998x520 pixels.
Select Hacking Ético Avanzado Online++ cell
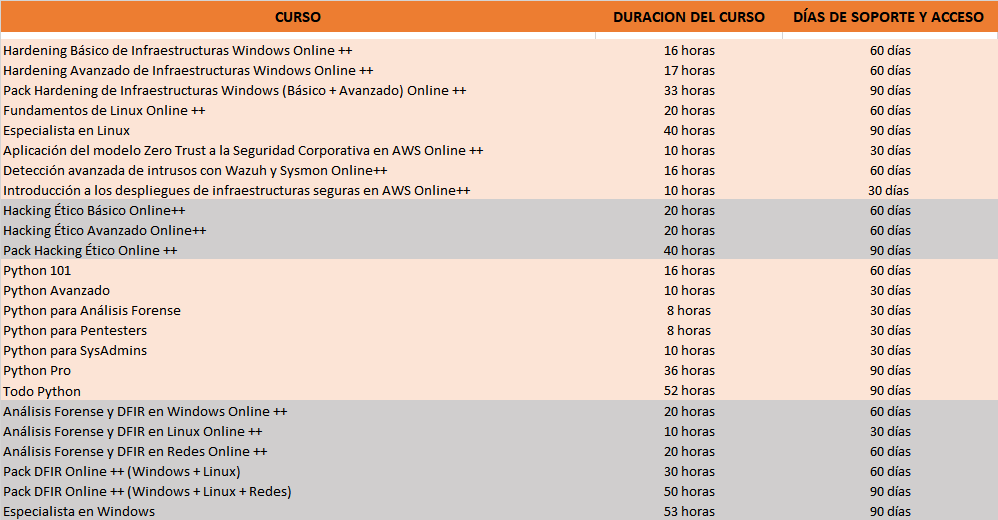104,230
